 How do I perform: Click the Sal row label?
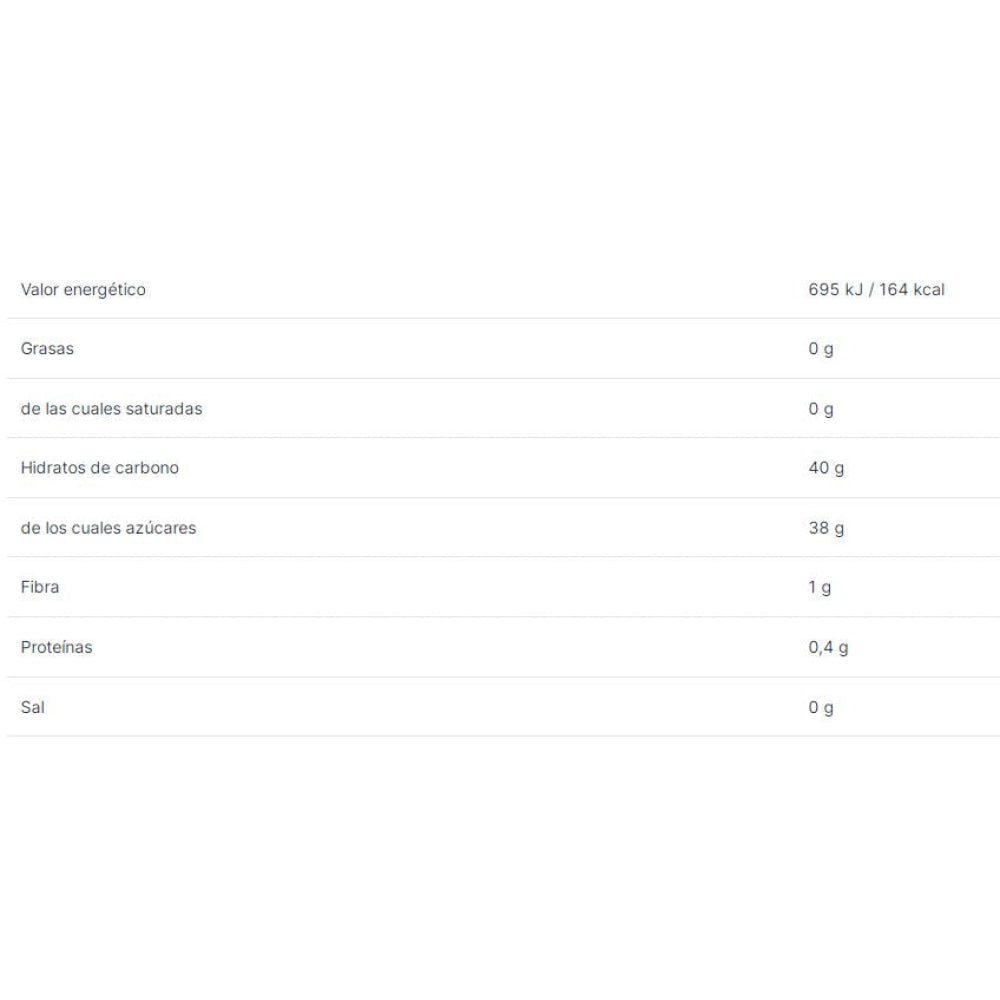pyautogui.click(x=33, y=707)
